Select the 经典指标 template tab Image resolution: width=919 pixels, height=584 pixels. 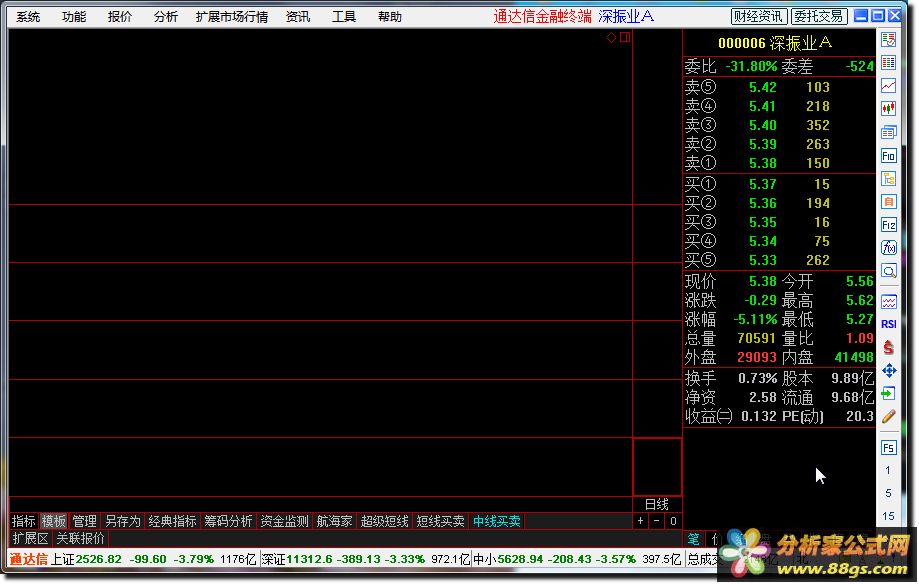click(172, 521)
